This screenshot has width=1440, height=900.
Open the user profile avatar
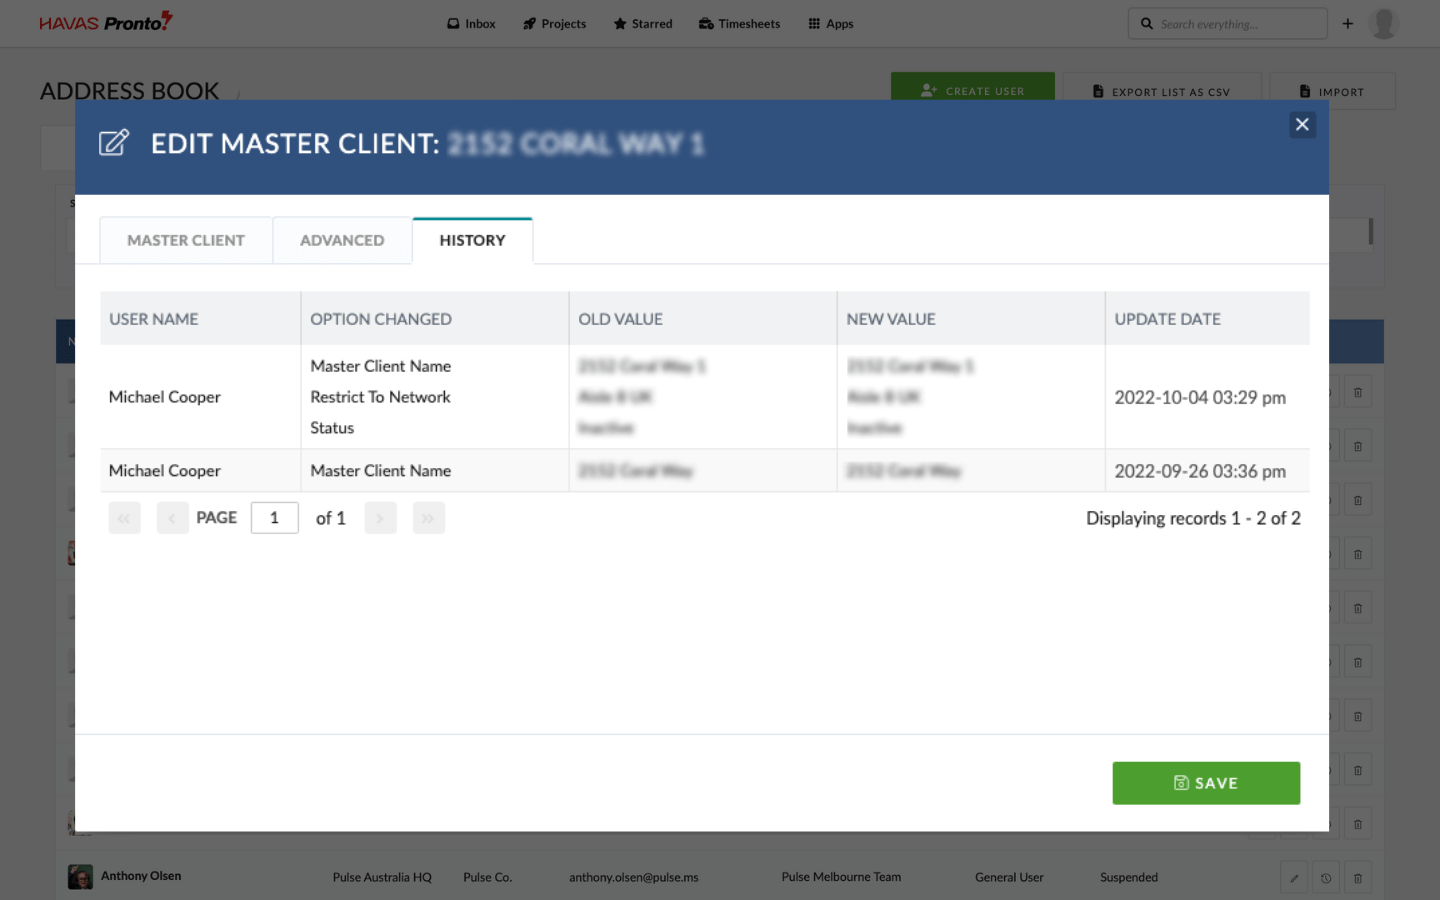(1383, 24)
